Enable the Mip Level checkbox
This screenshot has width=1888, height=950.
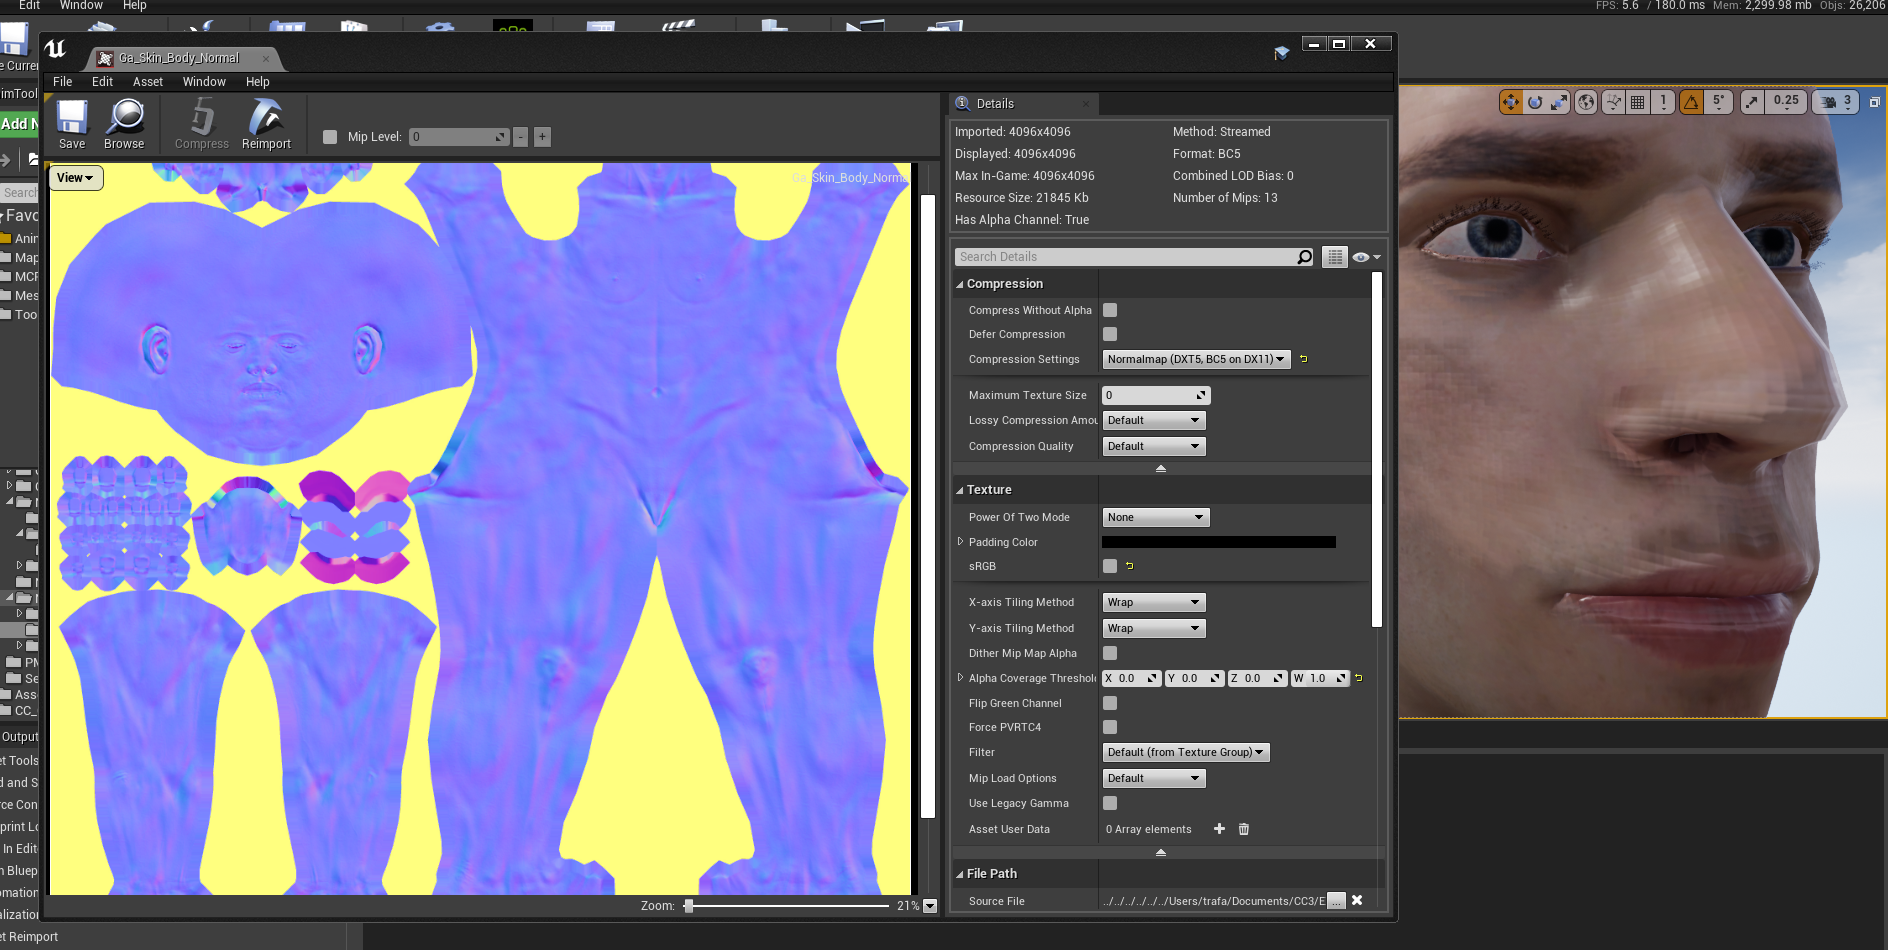point(330,137)
